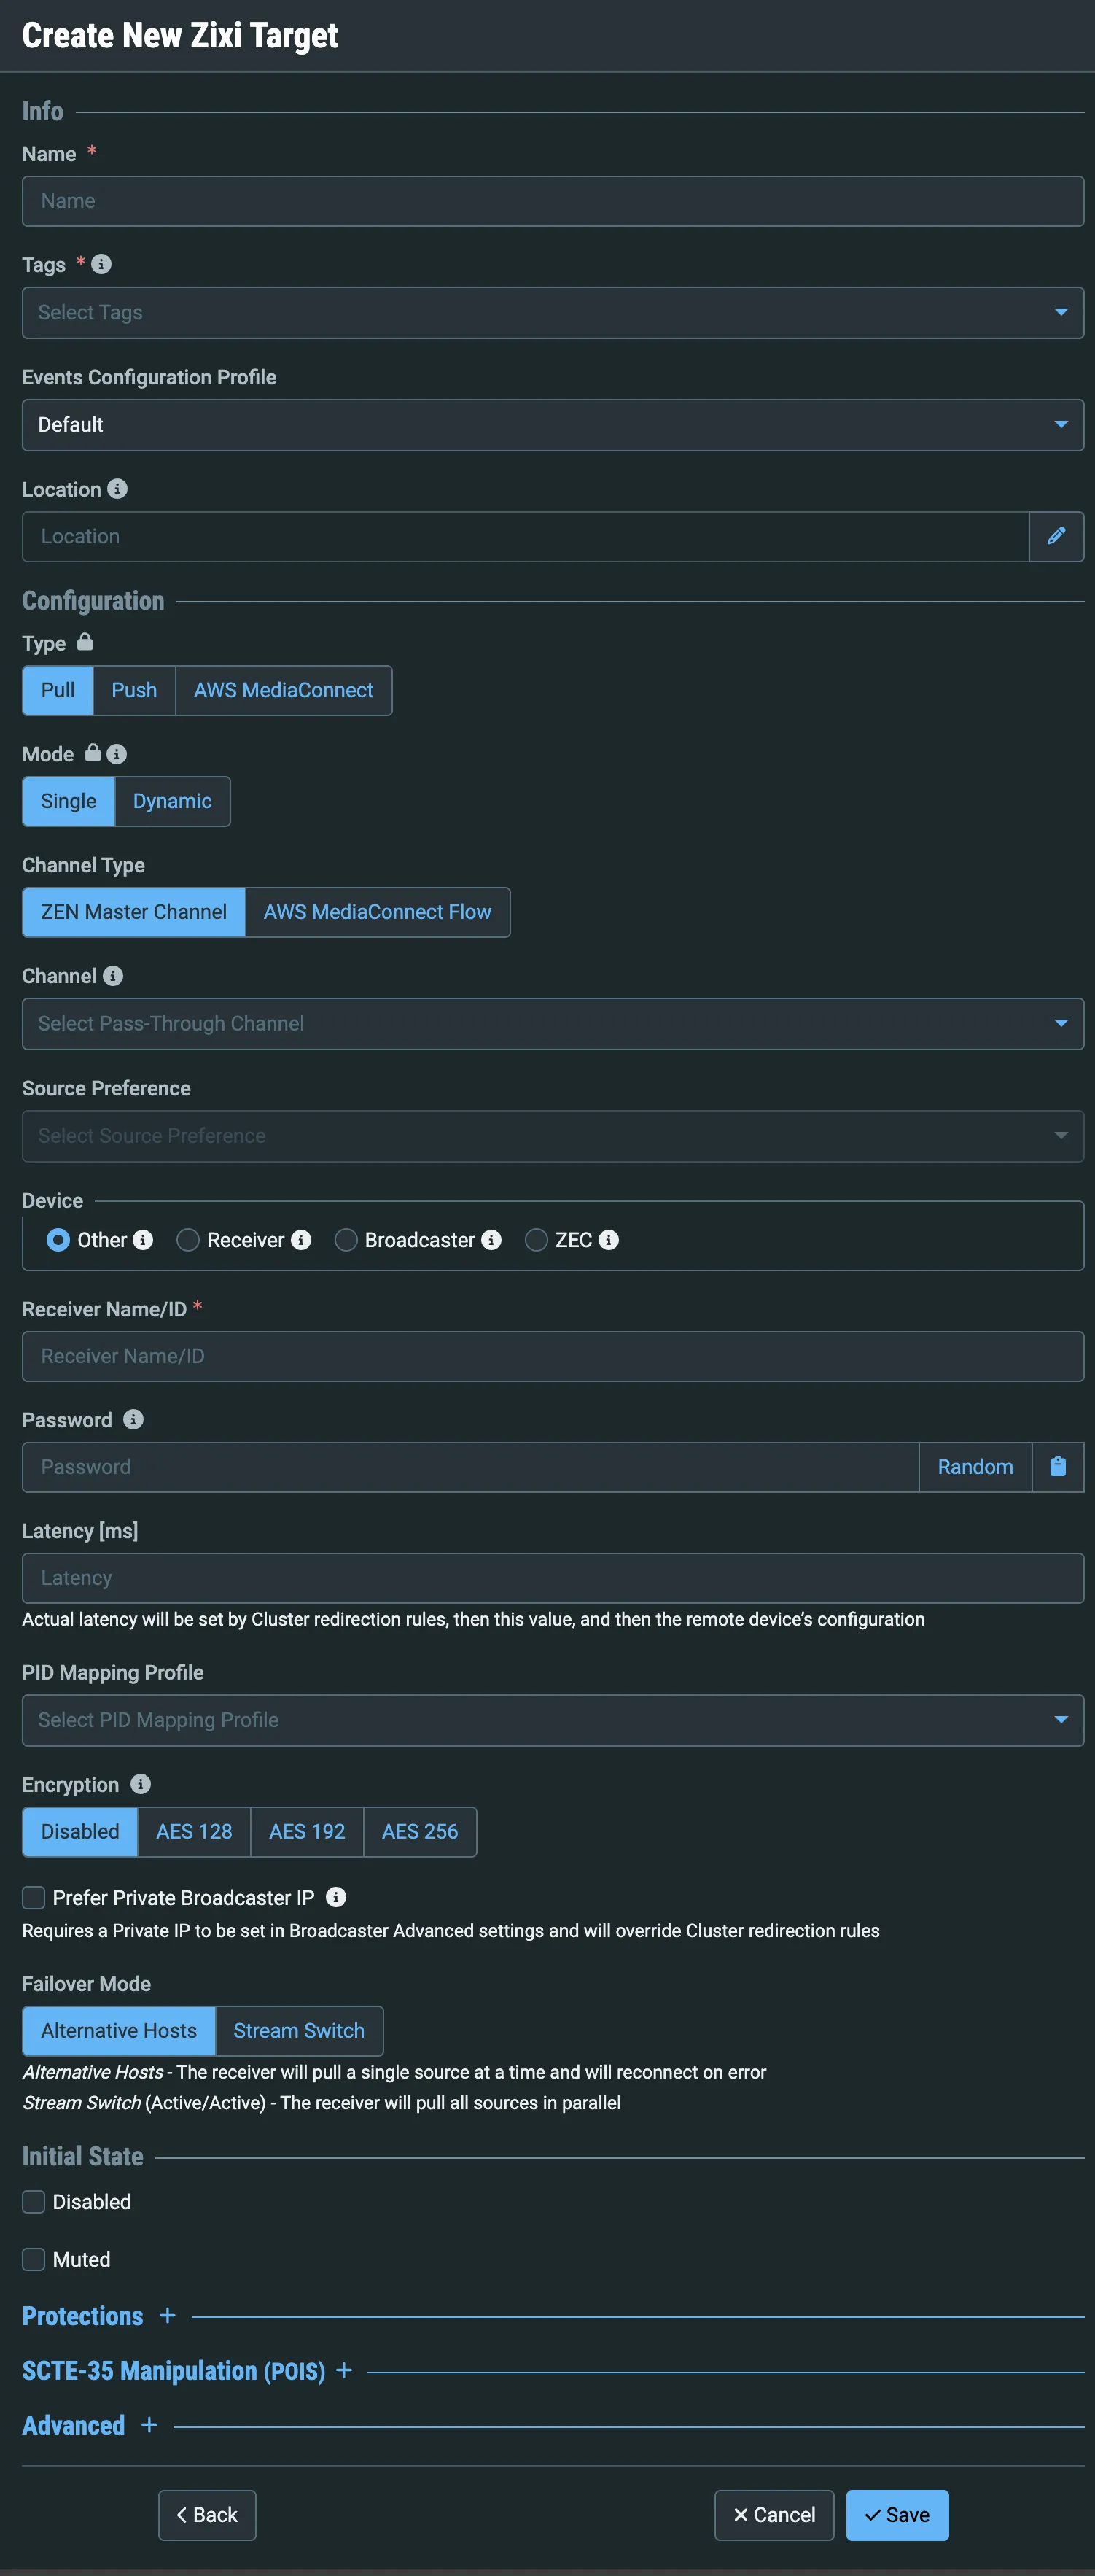Click the lock icon beside Mode
The width and height of the screenshot is (1095, 2576).
point(93,753)
